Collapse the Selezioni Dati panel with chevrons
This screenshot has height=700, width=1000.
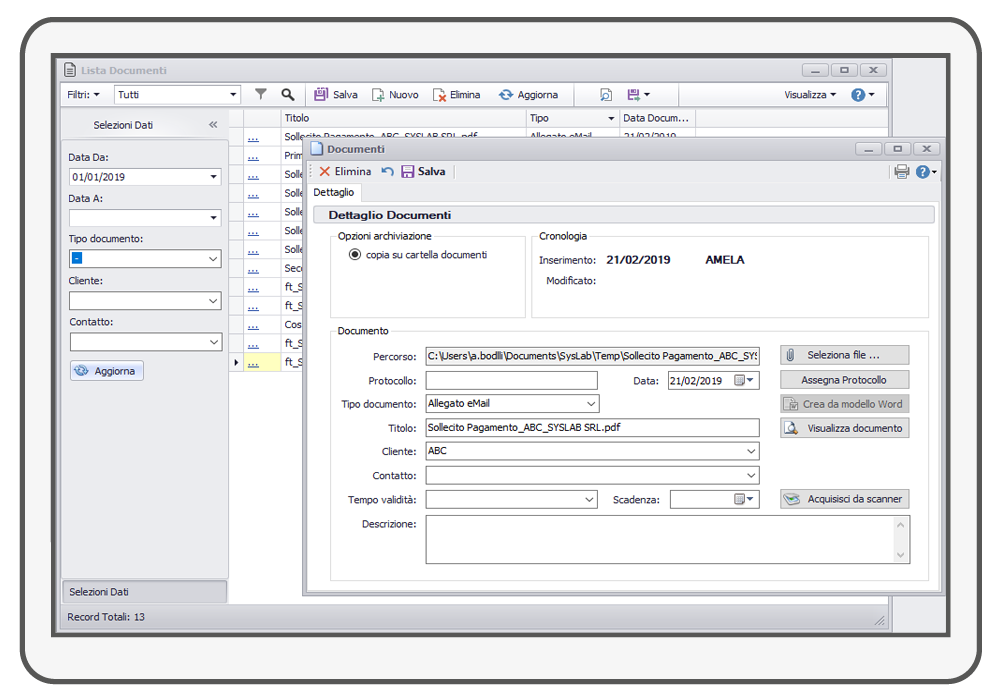pyautogui.click(x=213, y=125)
